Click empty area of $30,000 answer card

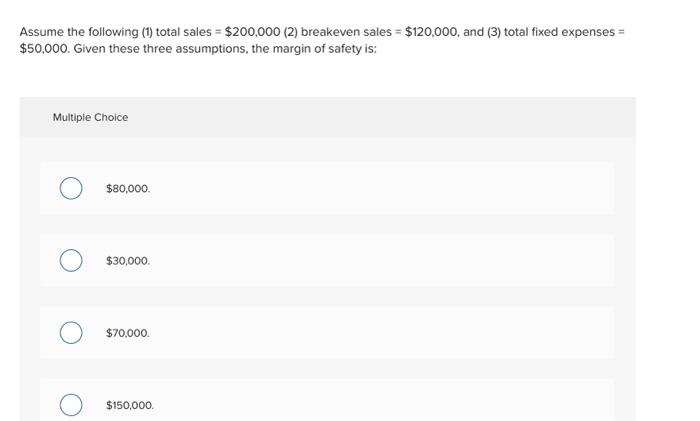(379, 260)
